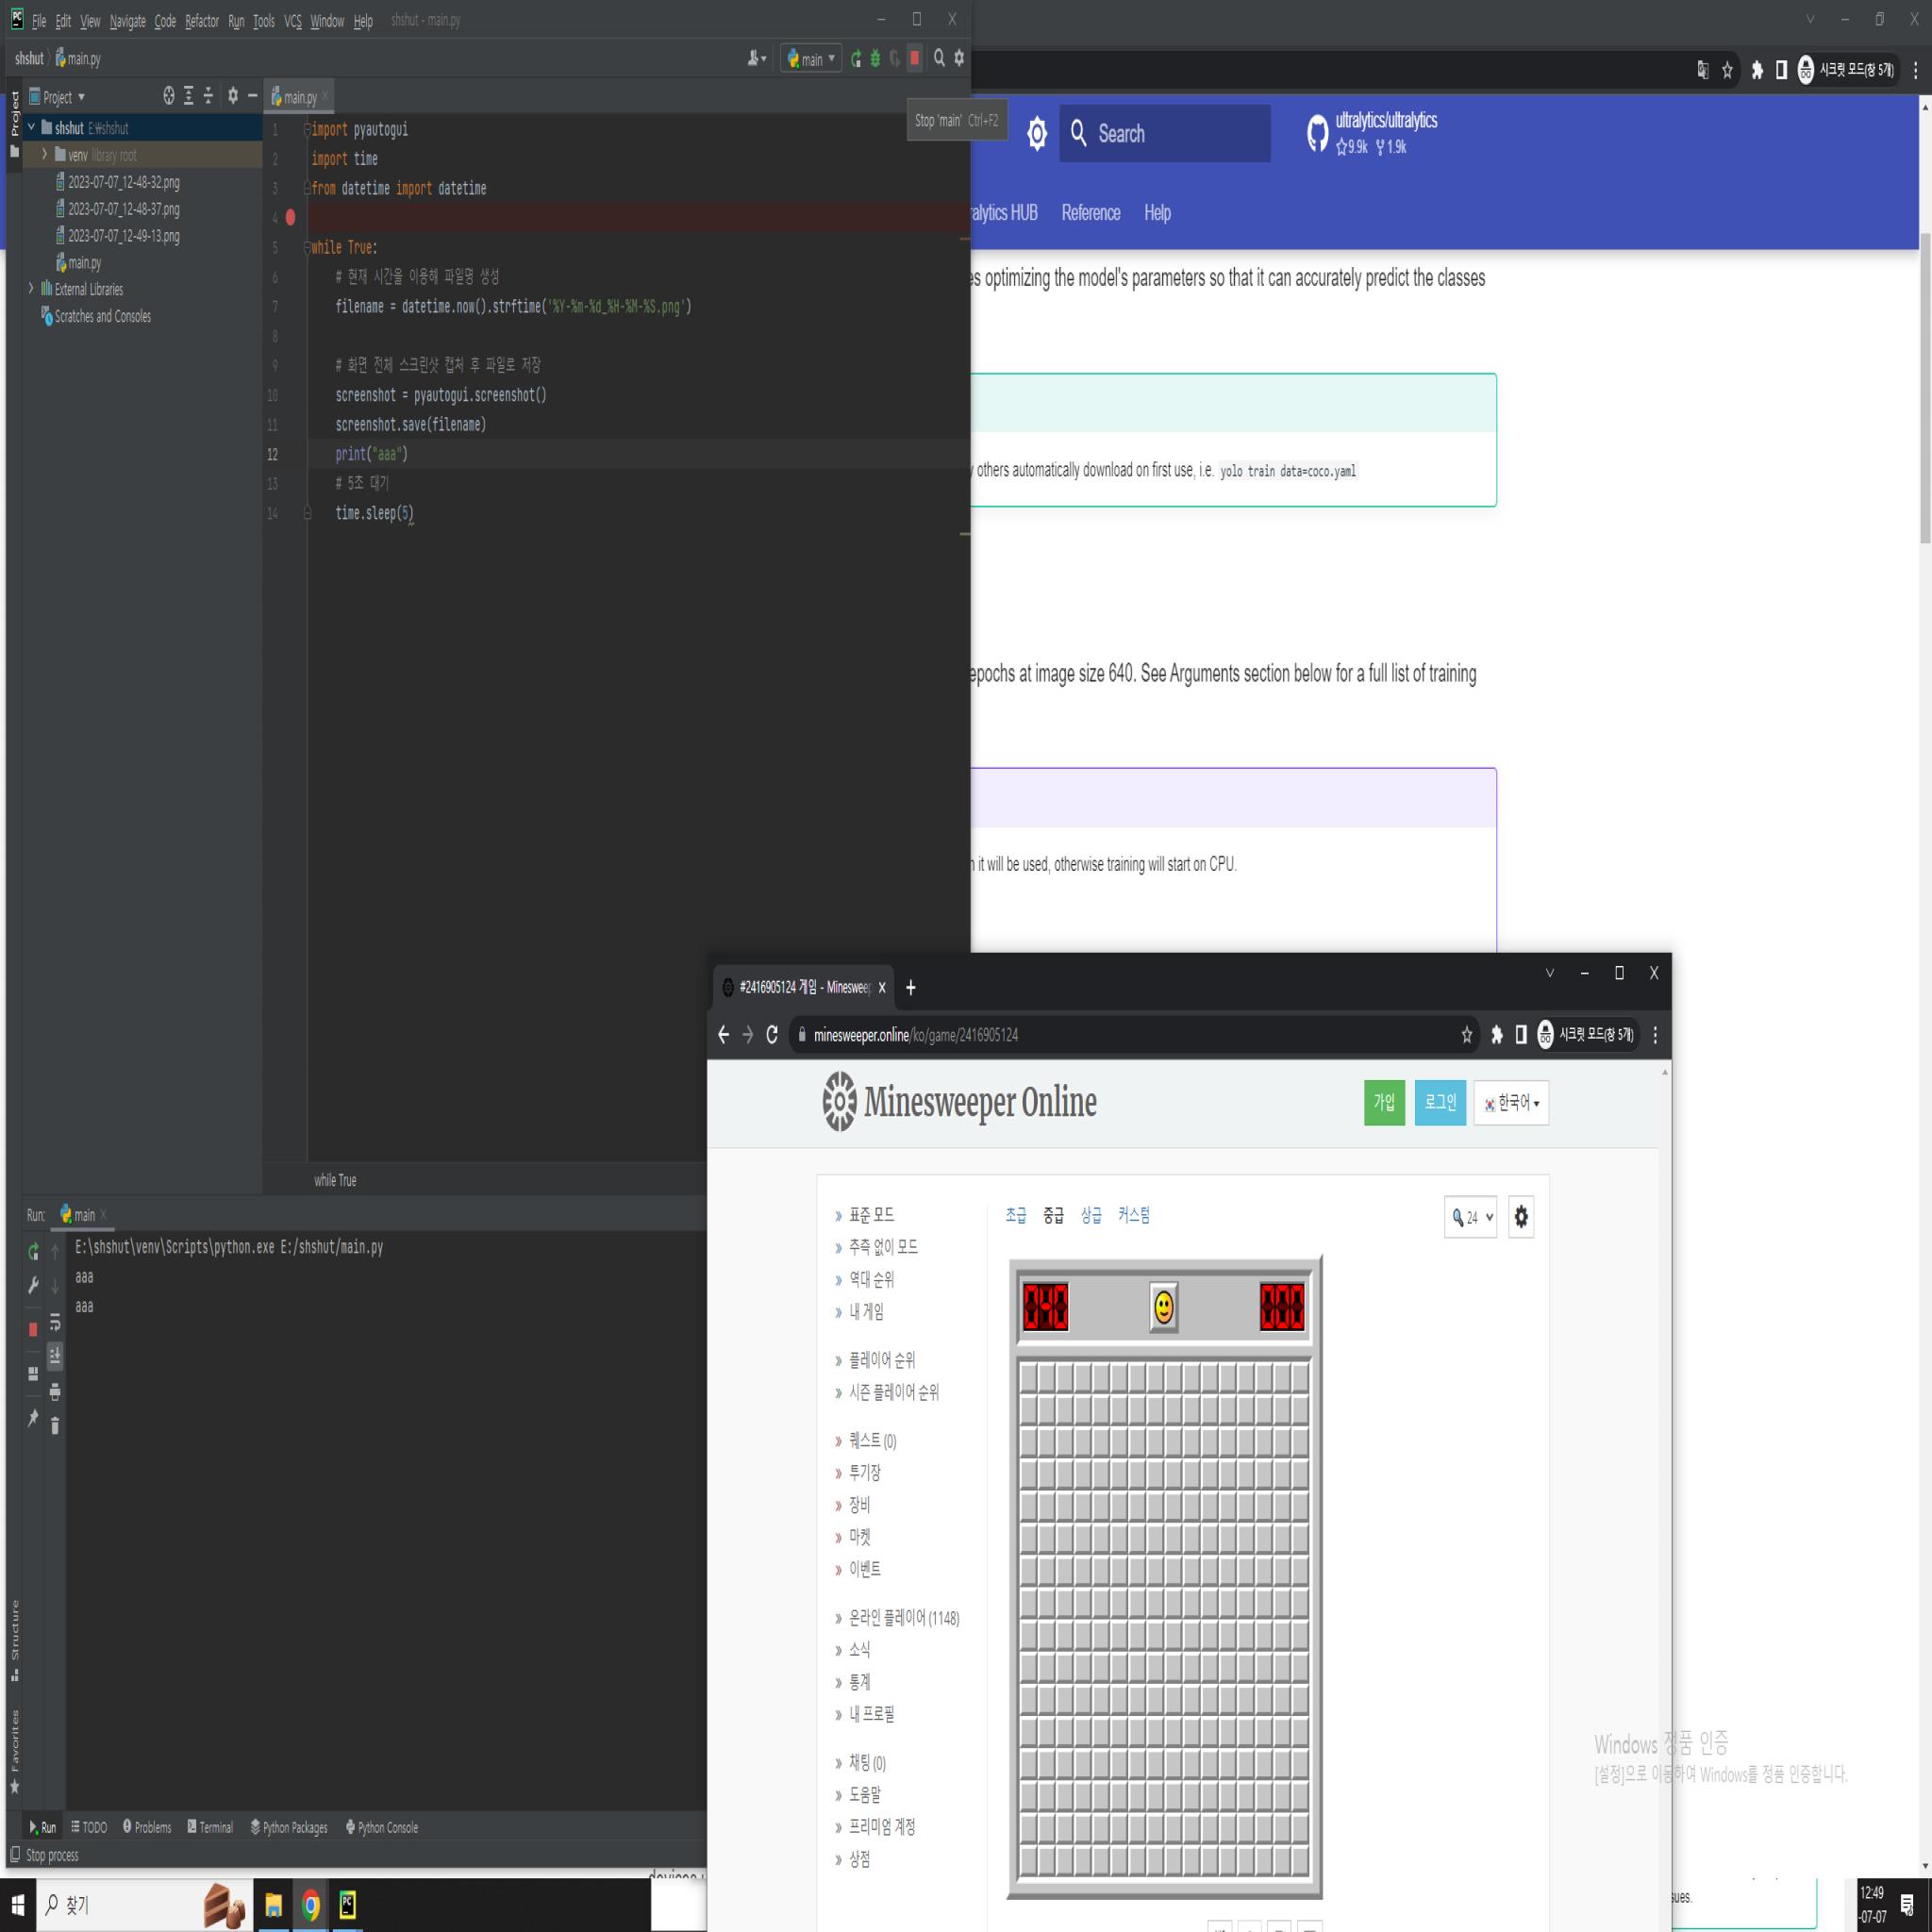
Task: Toggle dark mode sun icon on Ultralytics page
Action: click(x=1037, y=133)
